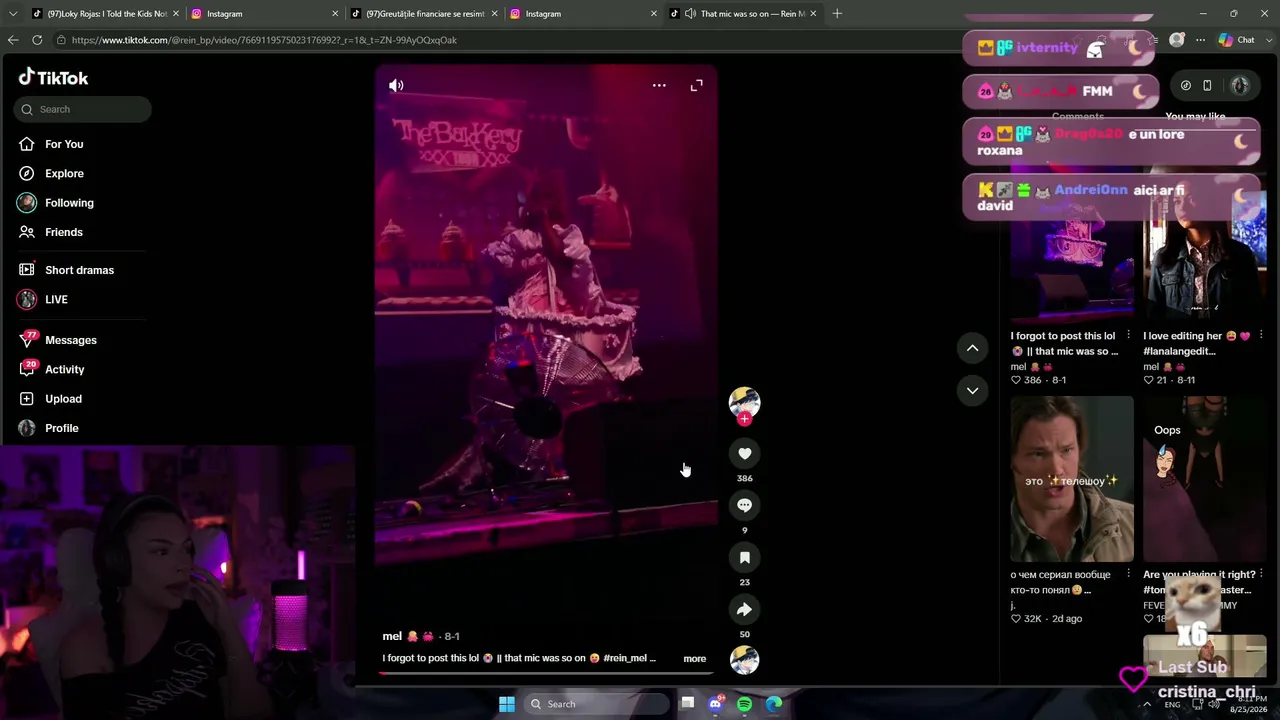Go to the previous video with the up arrow
Viewport: 1280px width, 720px height.
(972, 348)
